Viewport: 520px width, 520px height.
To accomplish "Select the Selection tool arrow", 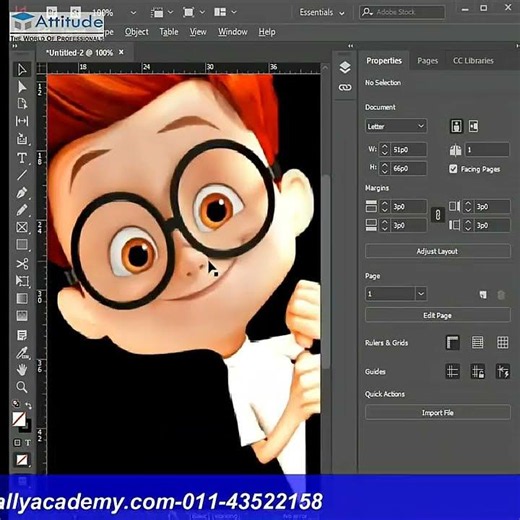I will 22,70.
